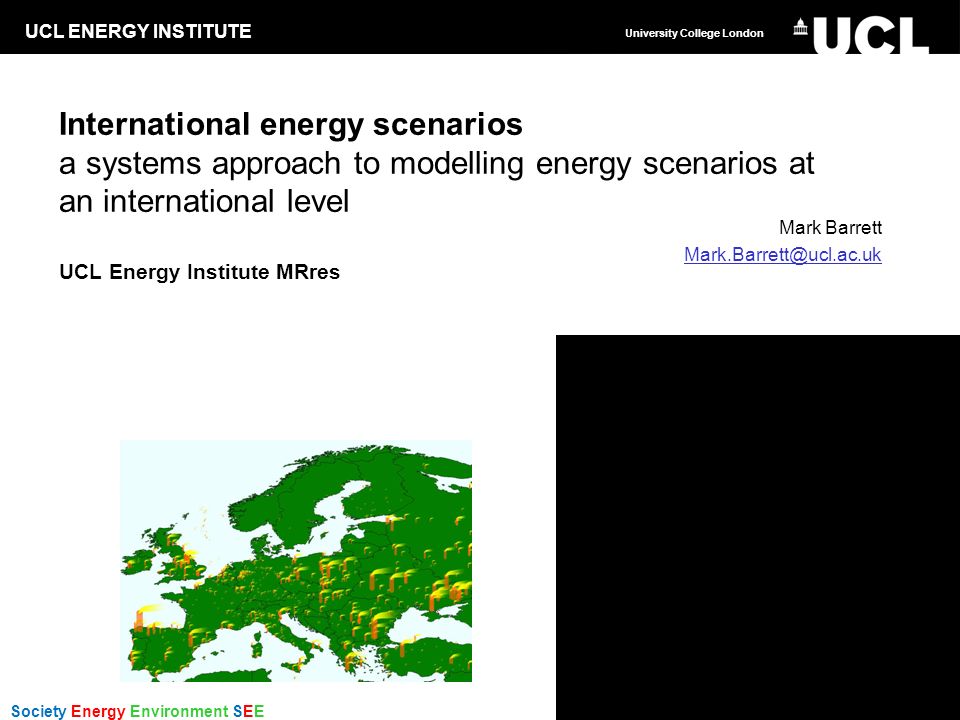The image size is (960, 720).
Task: Click the black rectangle placeholder on the slide
Action: 758,527
